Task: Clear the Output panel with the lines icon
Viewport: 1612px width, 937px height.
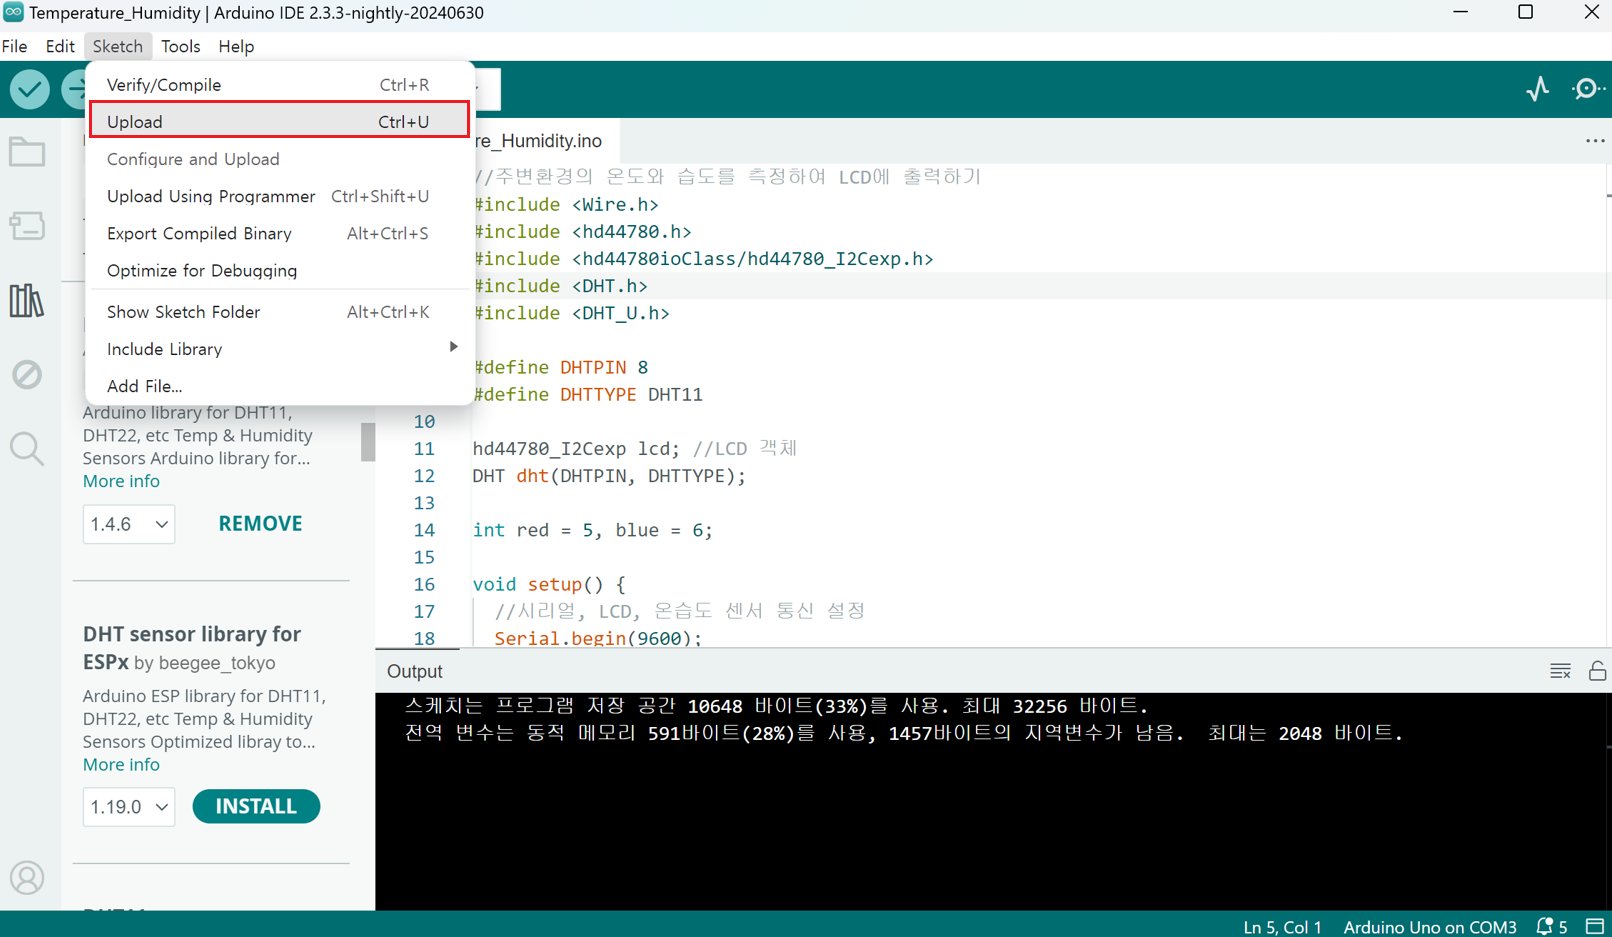Action: pyautogui.click(x=1560, y=671)
